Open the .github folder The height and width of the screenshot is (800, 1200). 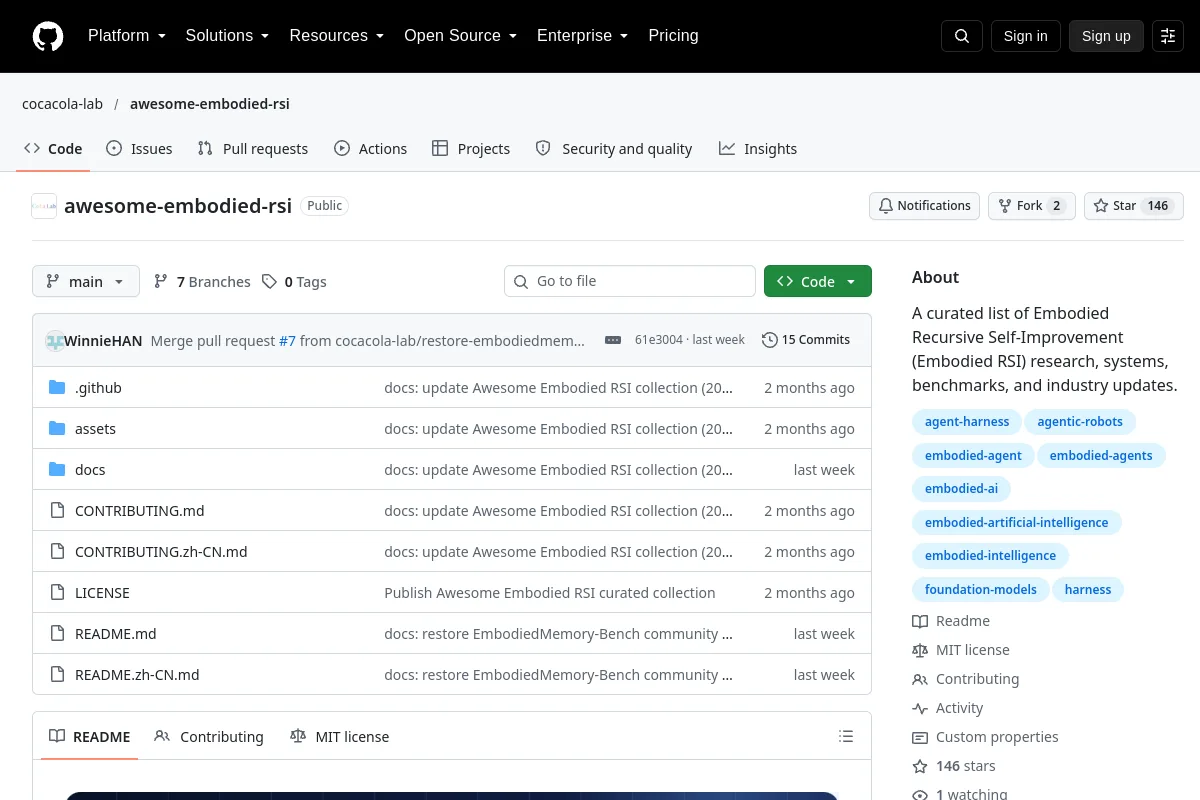(98, 388)
